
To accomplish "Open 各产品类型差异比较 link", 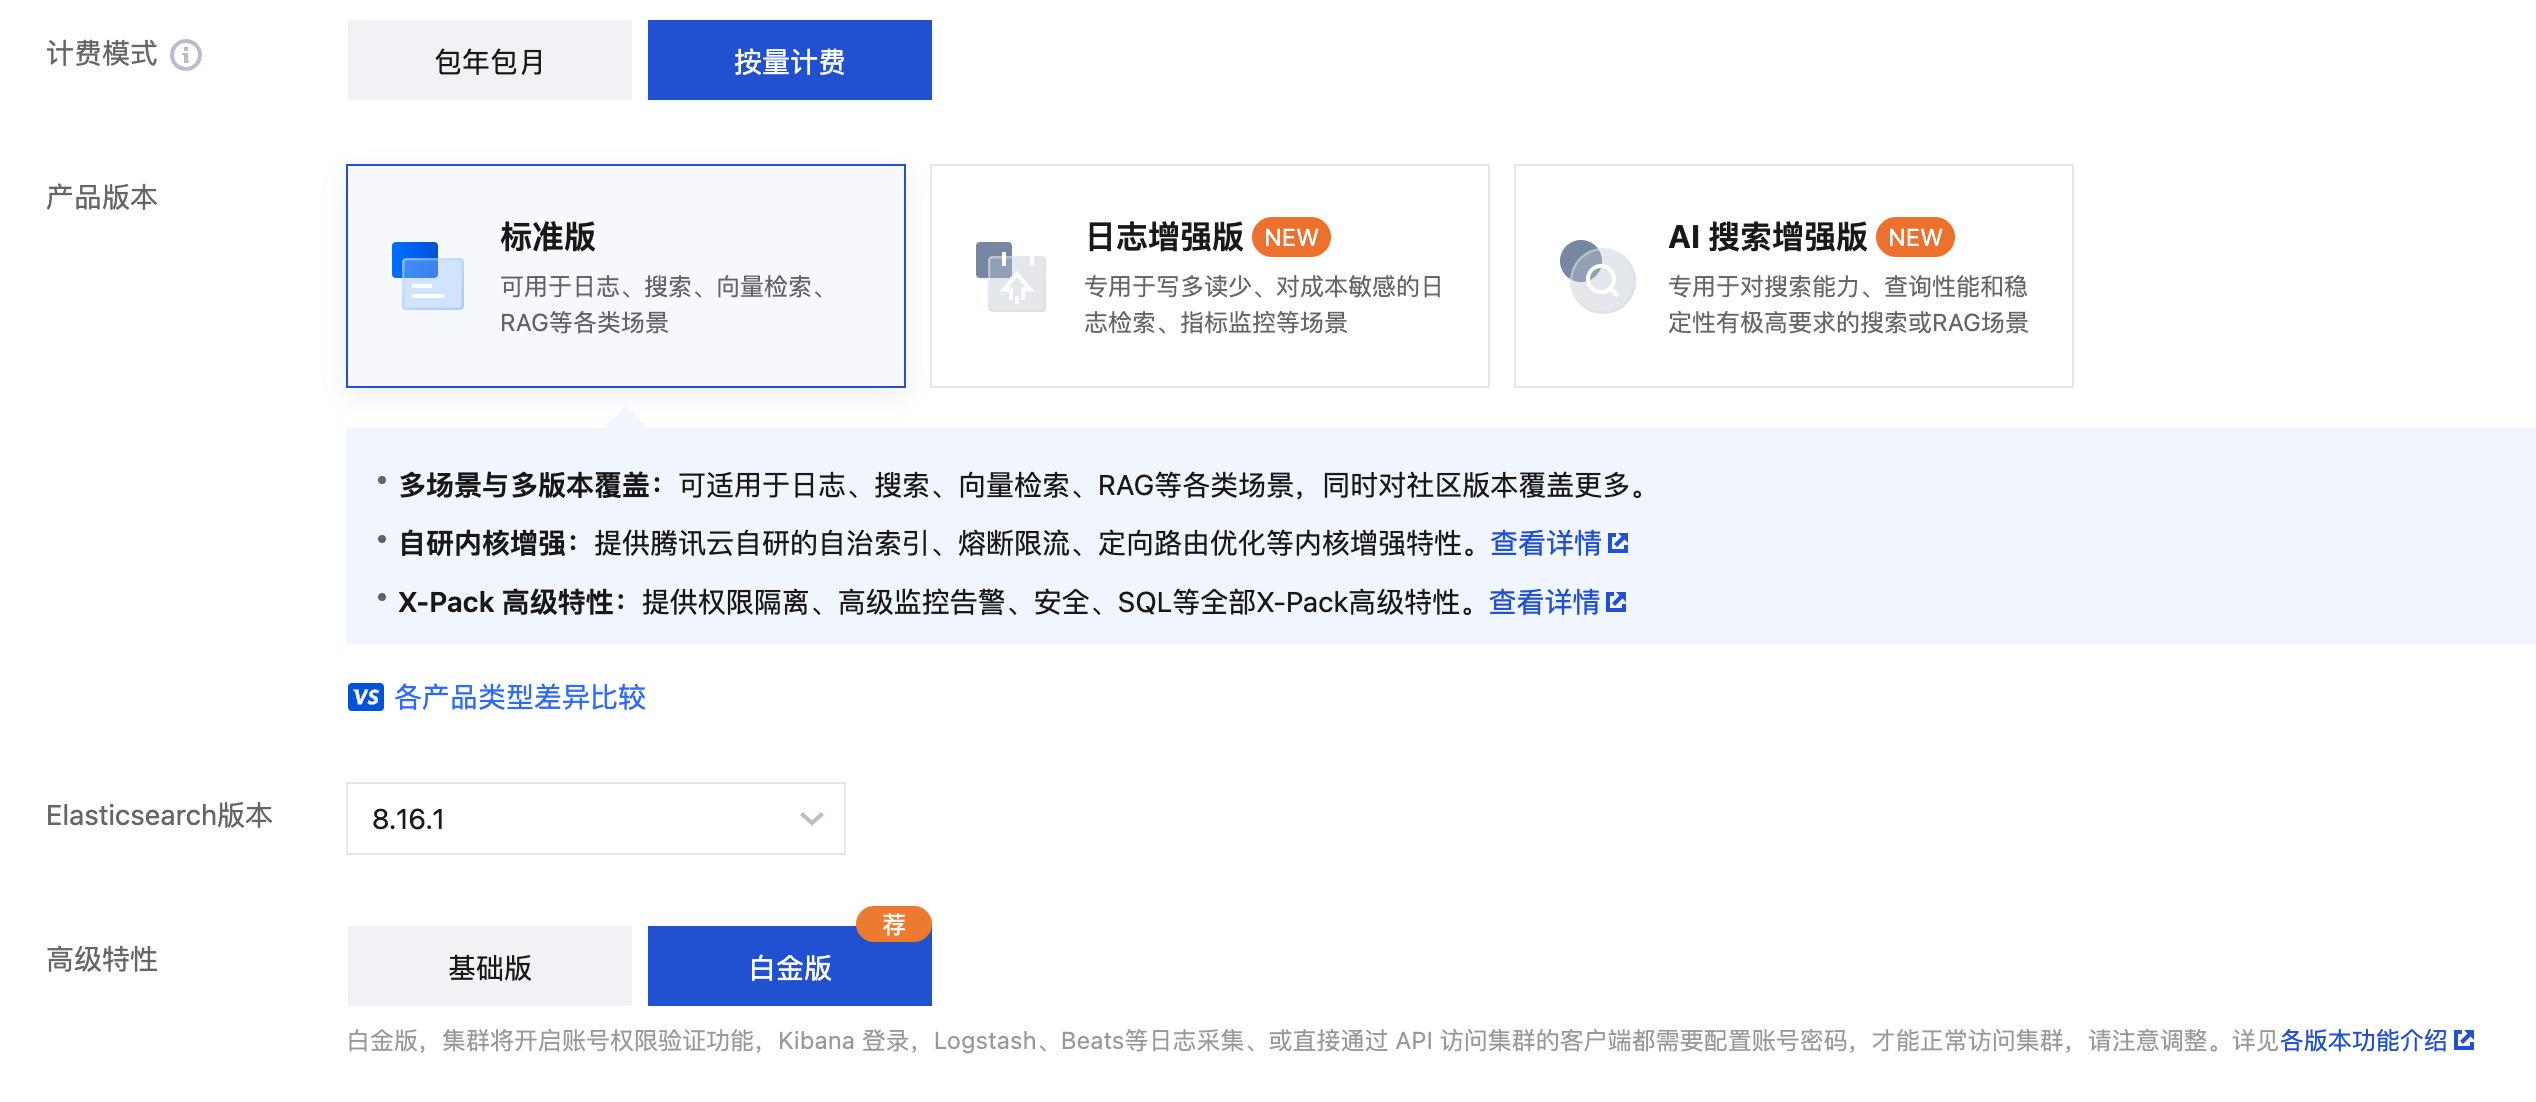I will coord(520,697).
